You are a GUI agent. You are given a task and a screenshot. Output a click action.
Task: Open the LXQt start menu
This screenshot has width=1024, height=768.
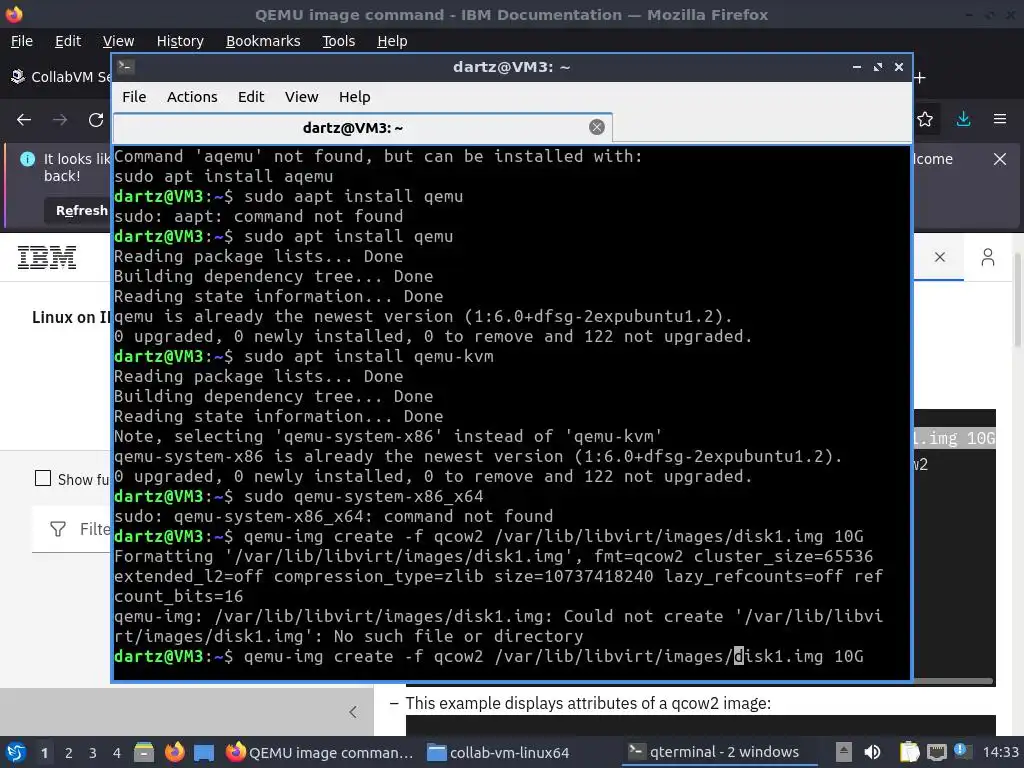tap(16, 752)
